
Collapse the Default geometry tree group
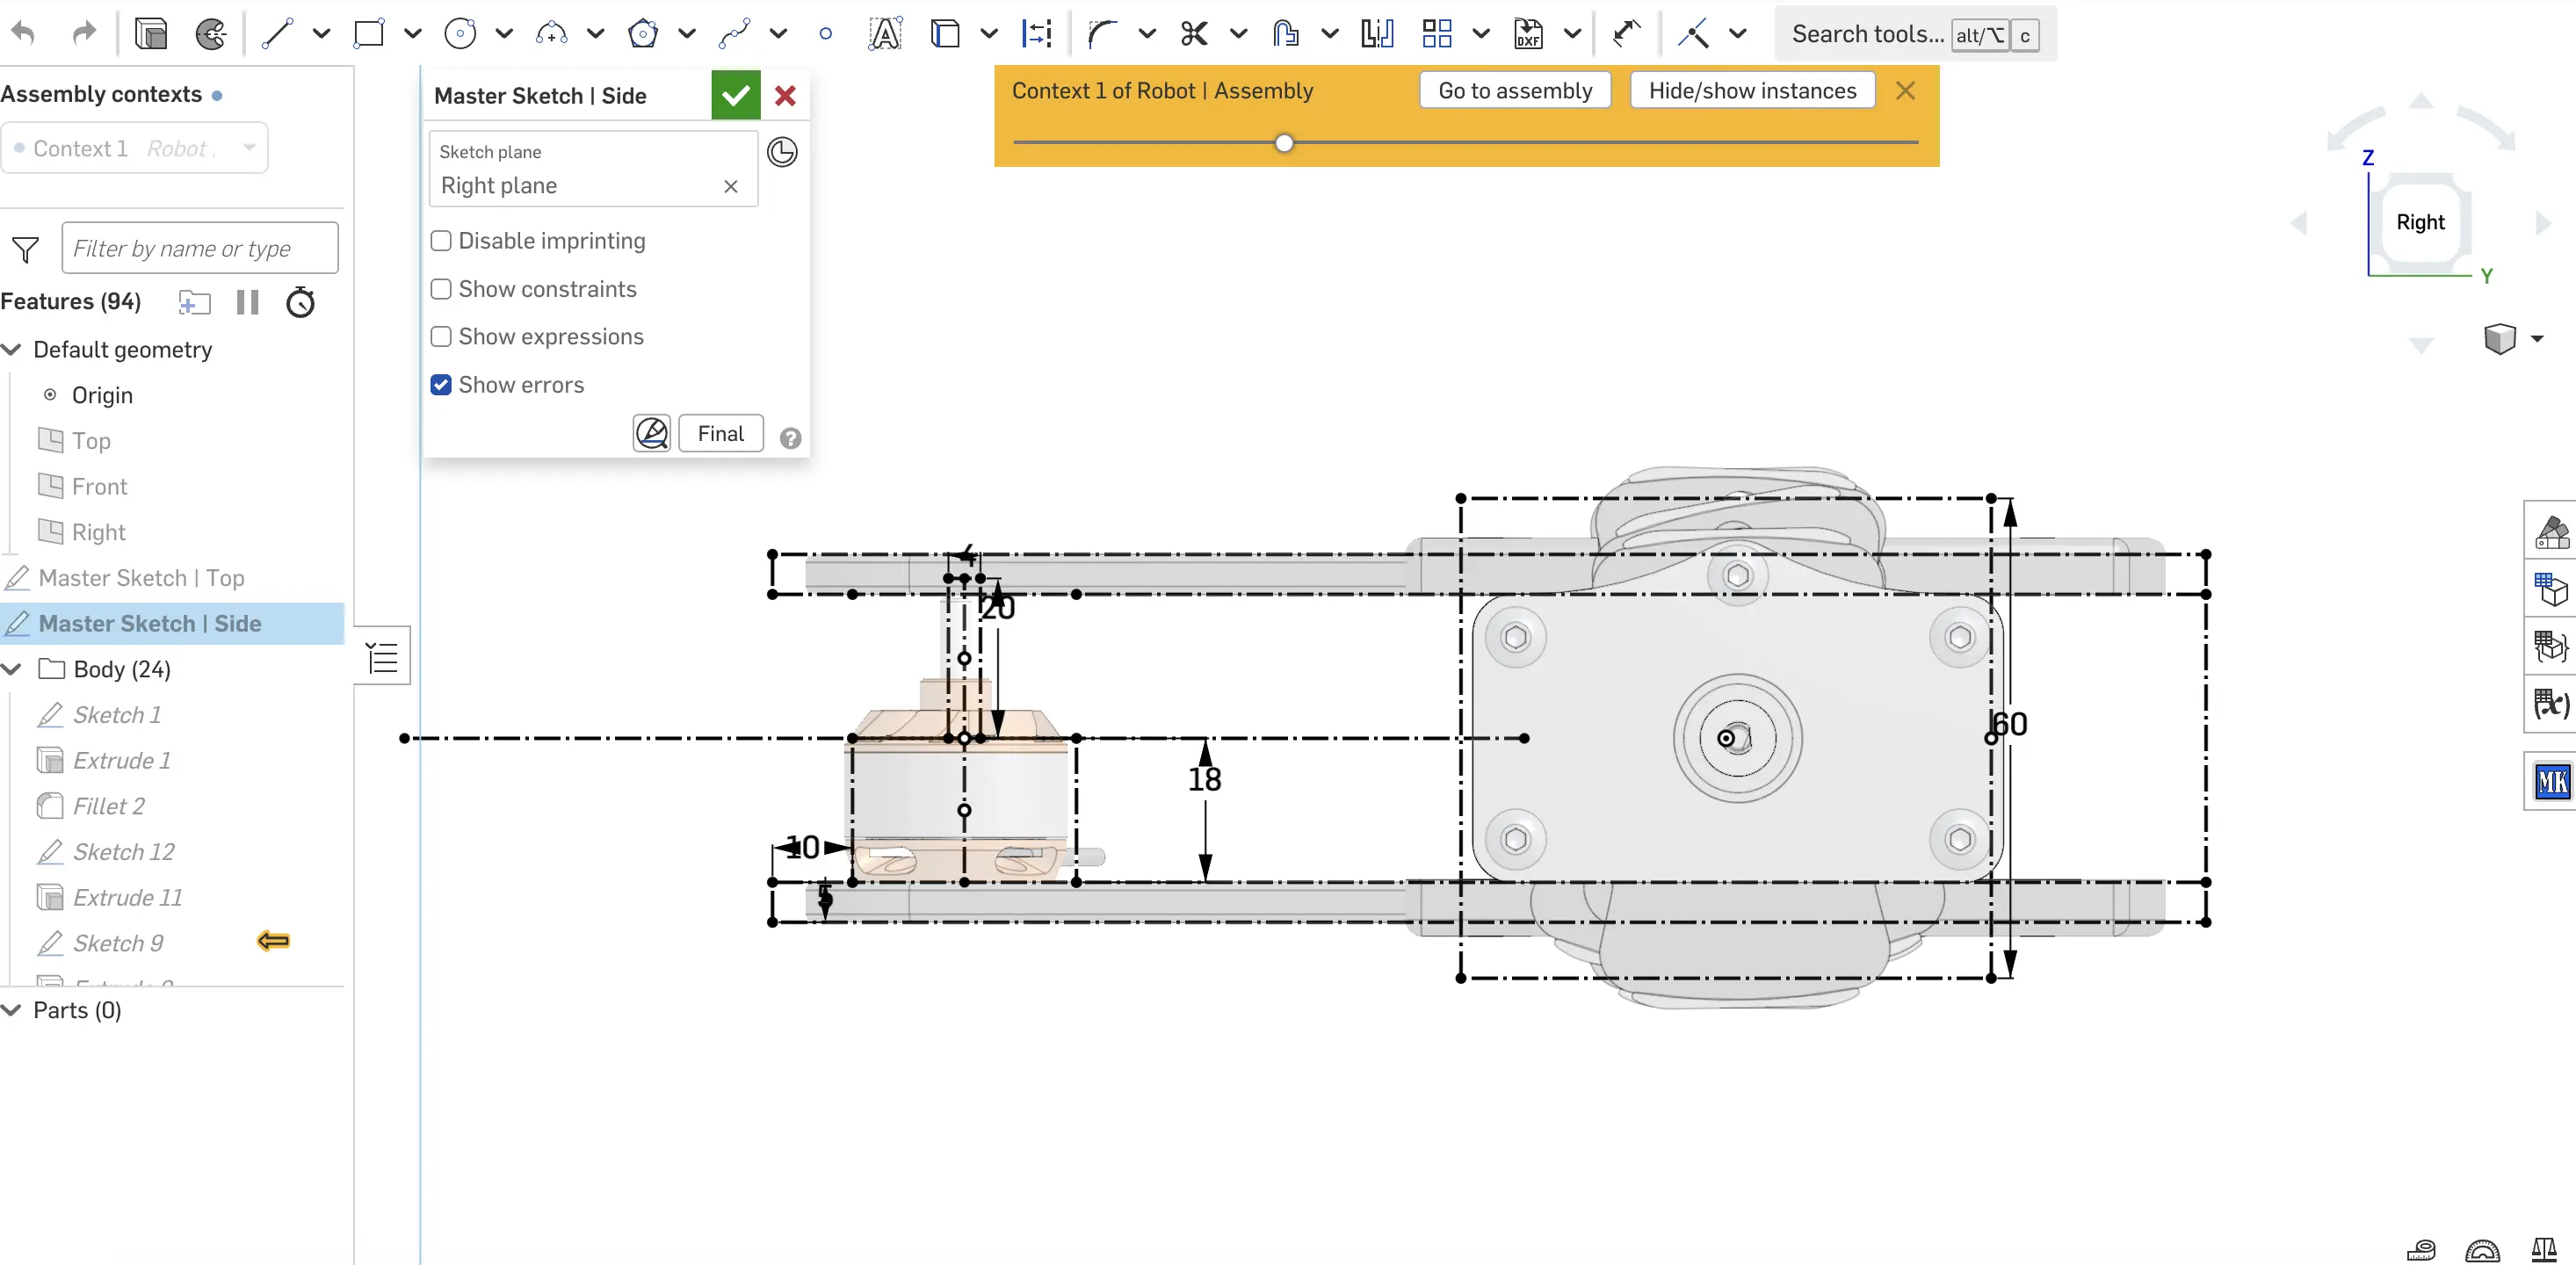(12, 350)
